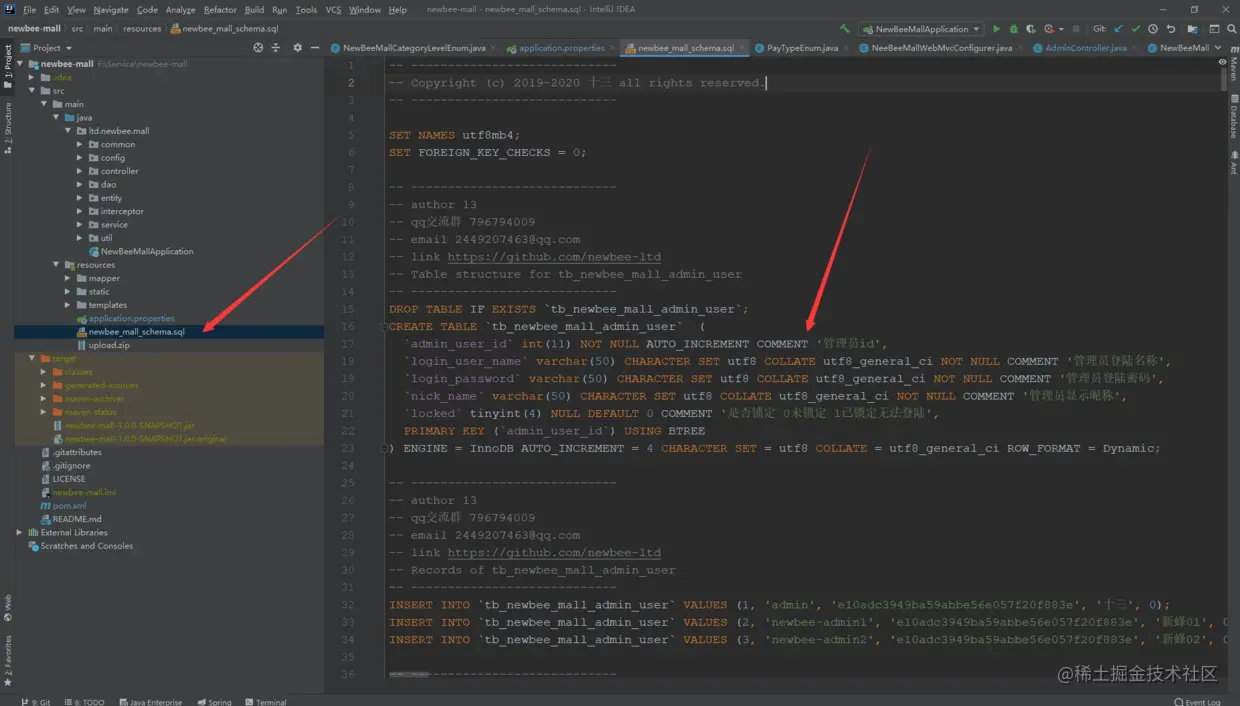Show hidden editor tabs dropdown
The width and height of the screenshot is (1240, 706).
(1219, 47)
